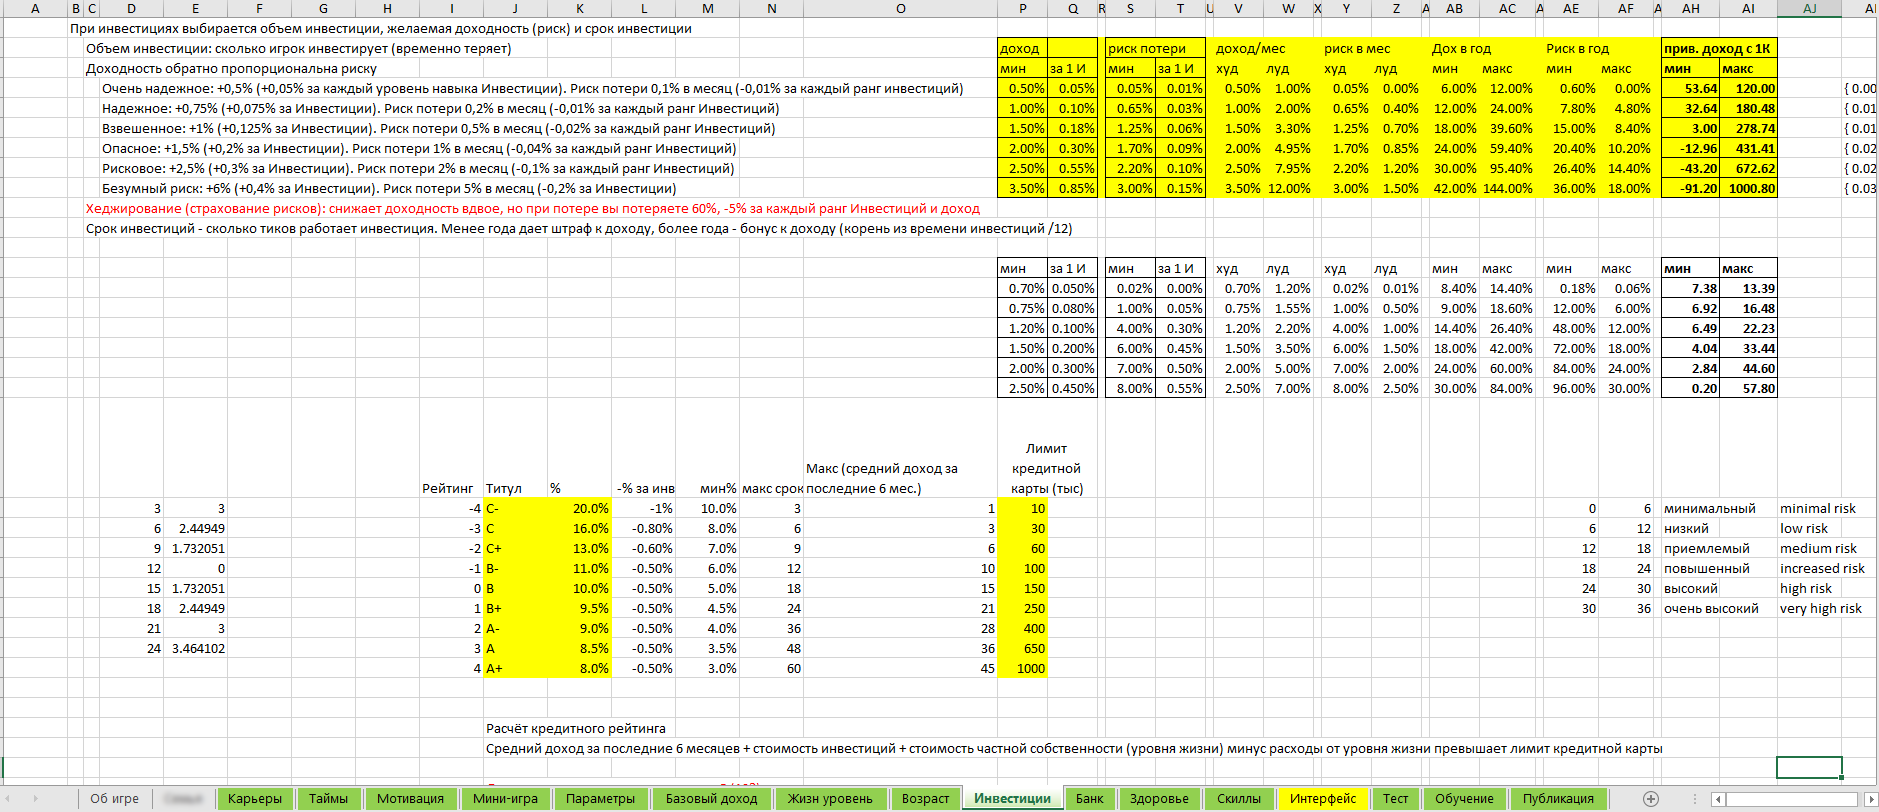Image resolution: width=1879 pixels, height=812 pixels.
Task: Select column AH header
Action: [1690, 8]
